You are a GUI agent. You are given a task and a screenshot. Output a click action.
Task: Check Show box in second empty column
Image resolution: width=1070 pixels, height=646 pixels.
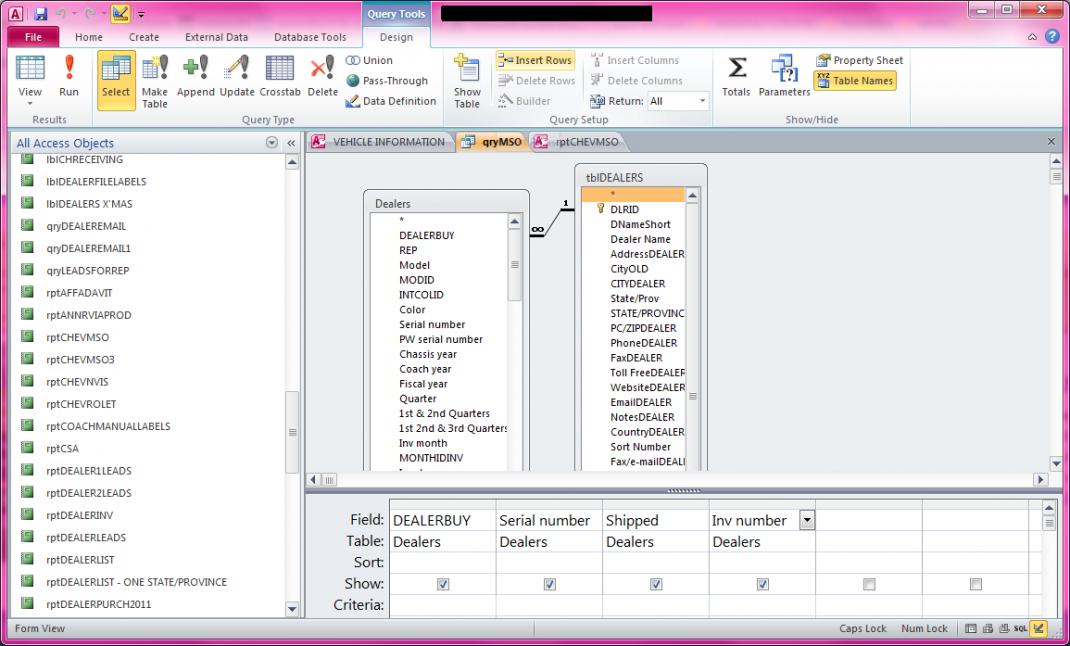point(975,584)
